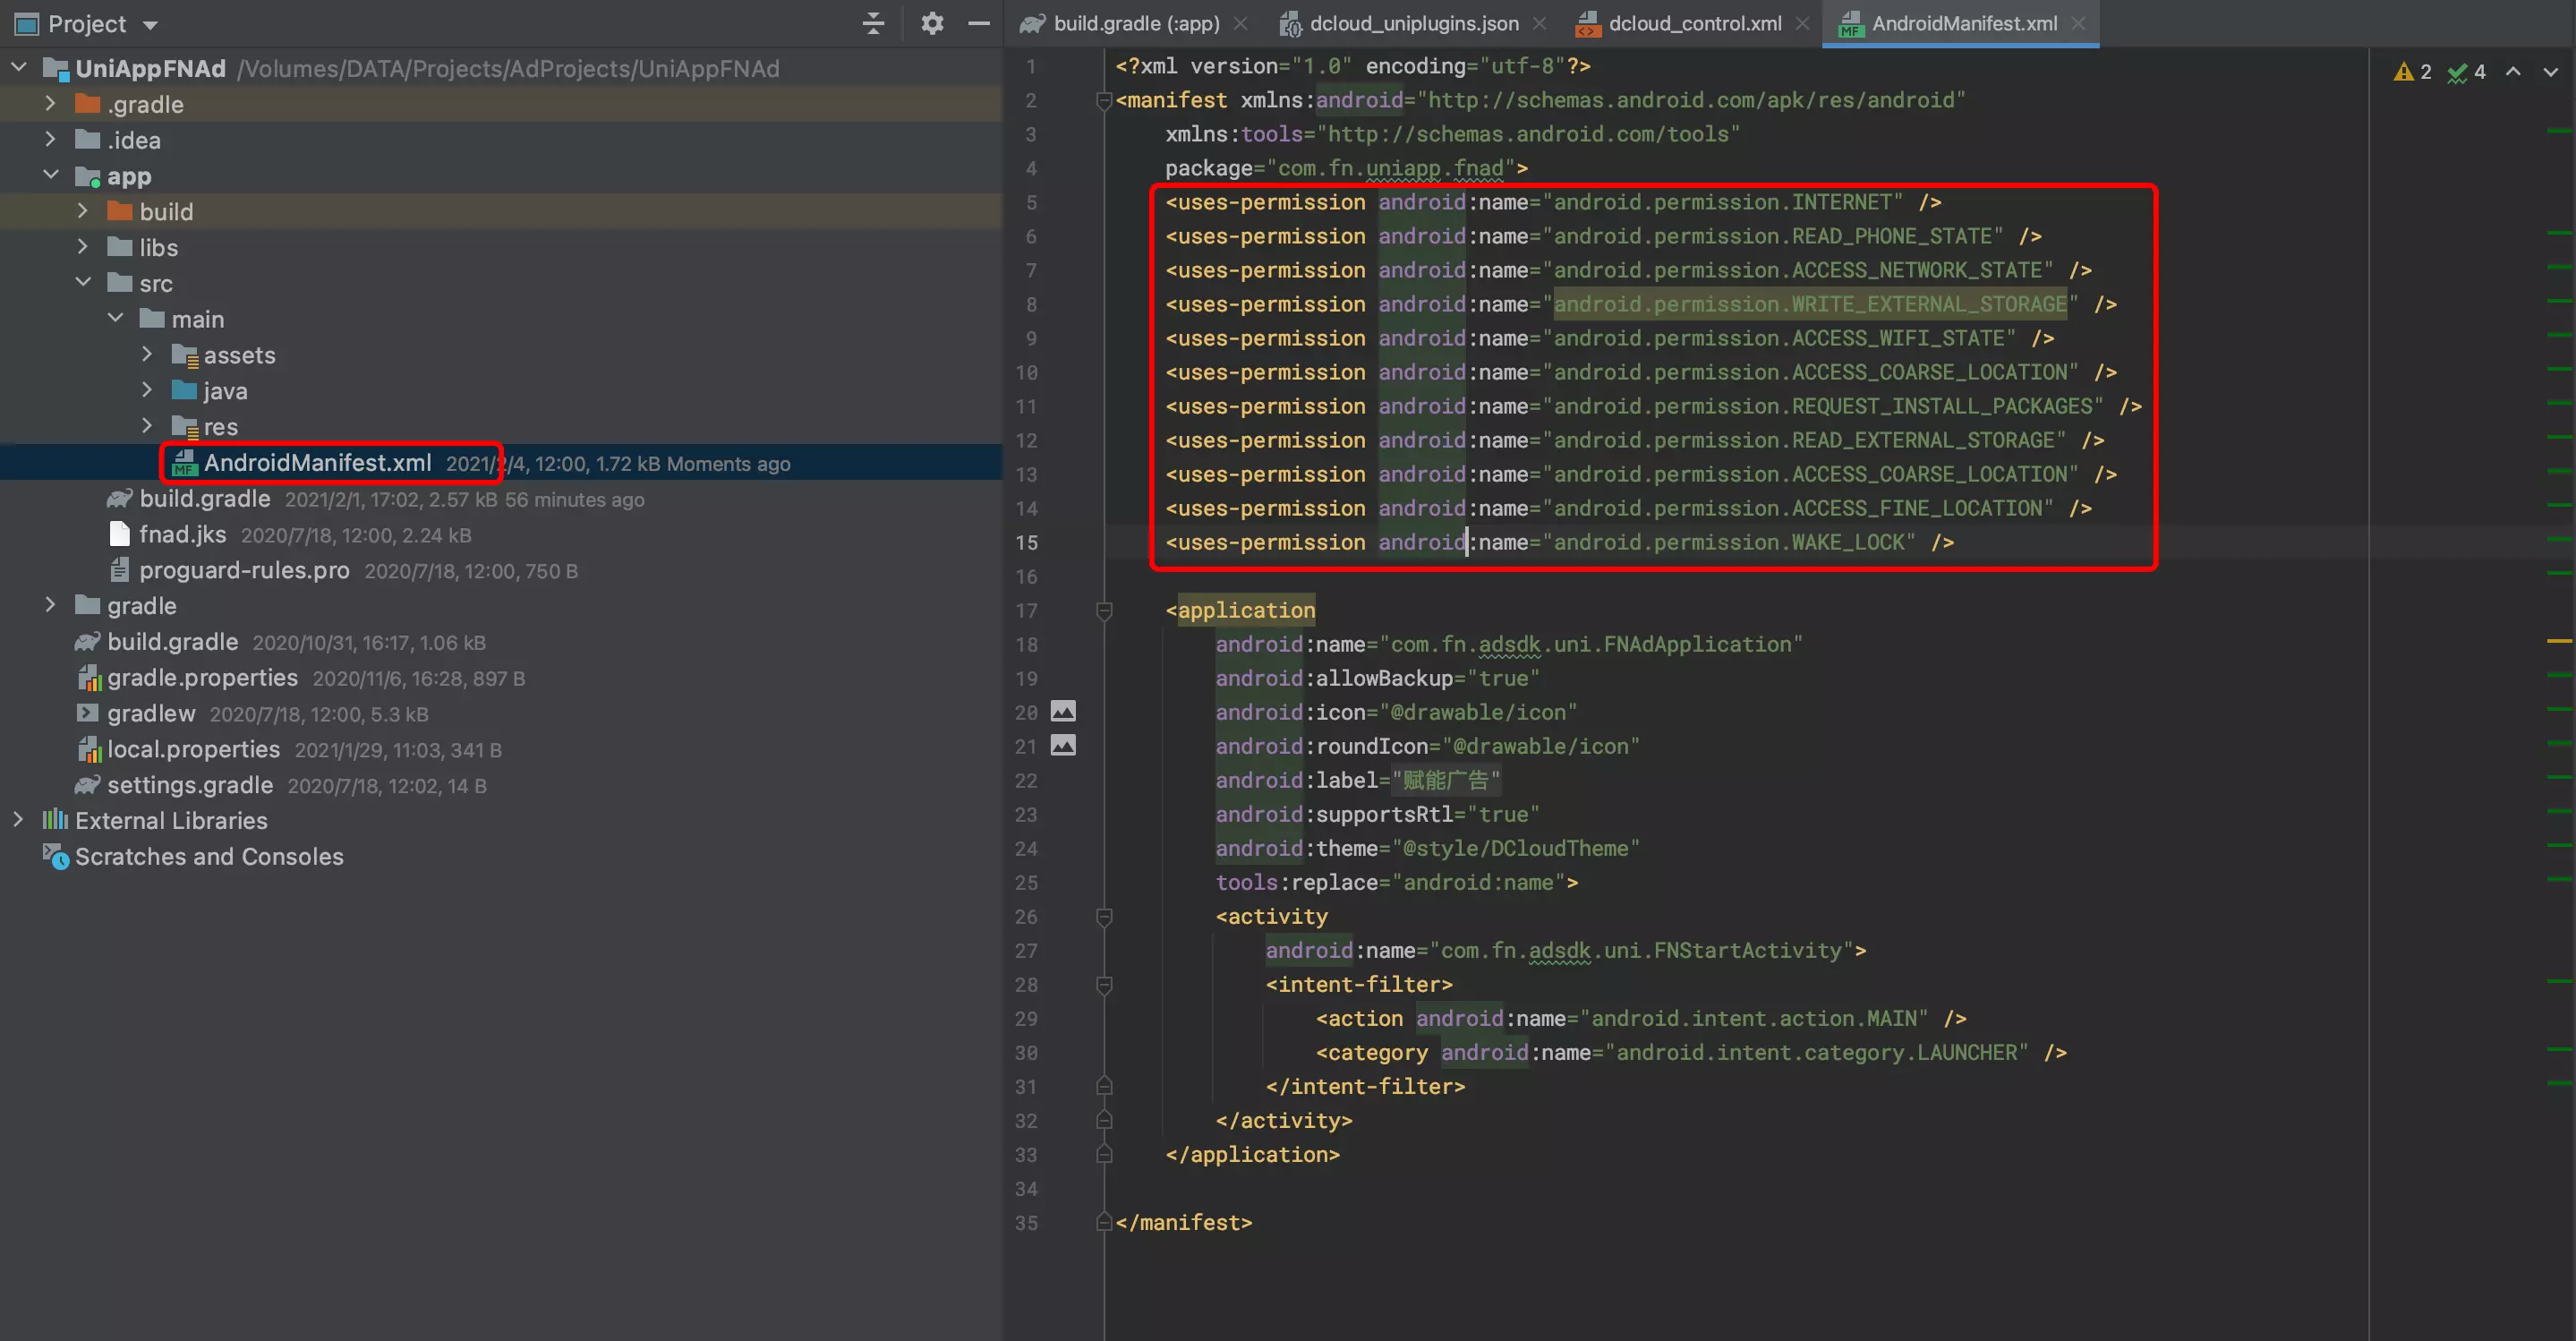Expand the libs folder
The width and height of the screenshot is (2576, 1341).
tap(83, 247)
